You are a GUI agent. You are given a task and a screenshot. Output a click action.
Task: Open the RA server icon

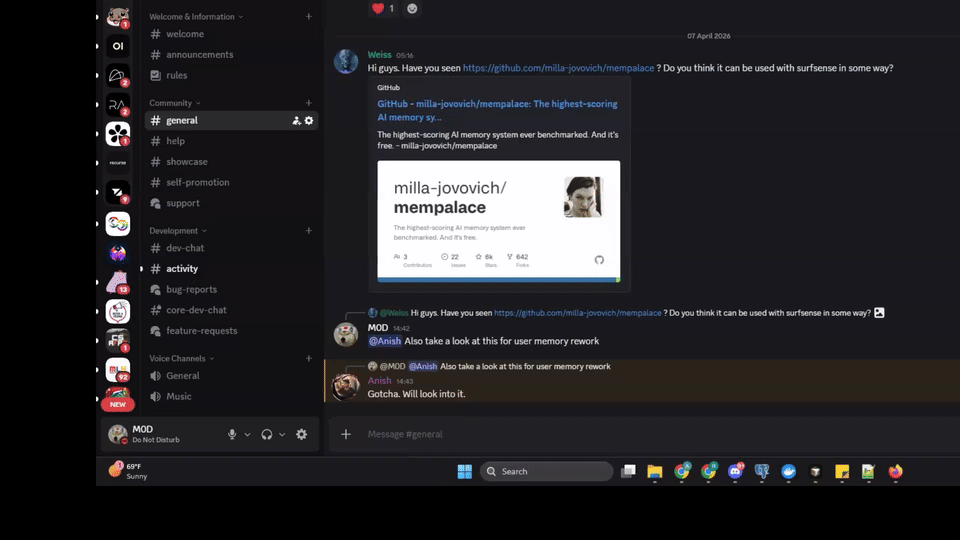pos(118,105)
